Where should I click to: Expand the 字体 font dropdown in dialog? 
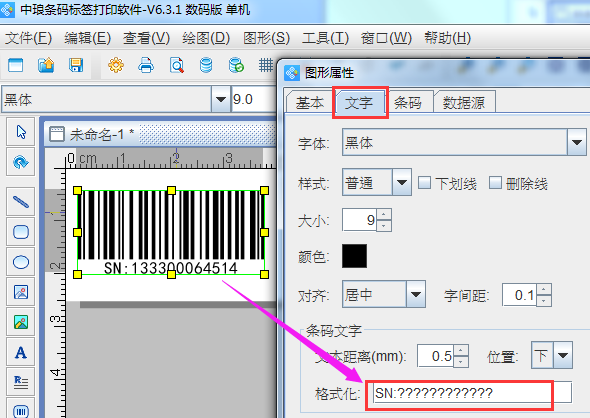(x=577, y=142)
